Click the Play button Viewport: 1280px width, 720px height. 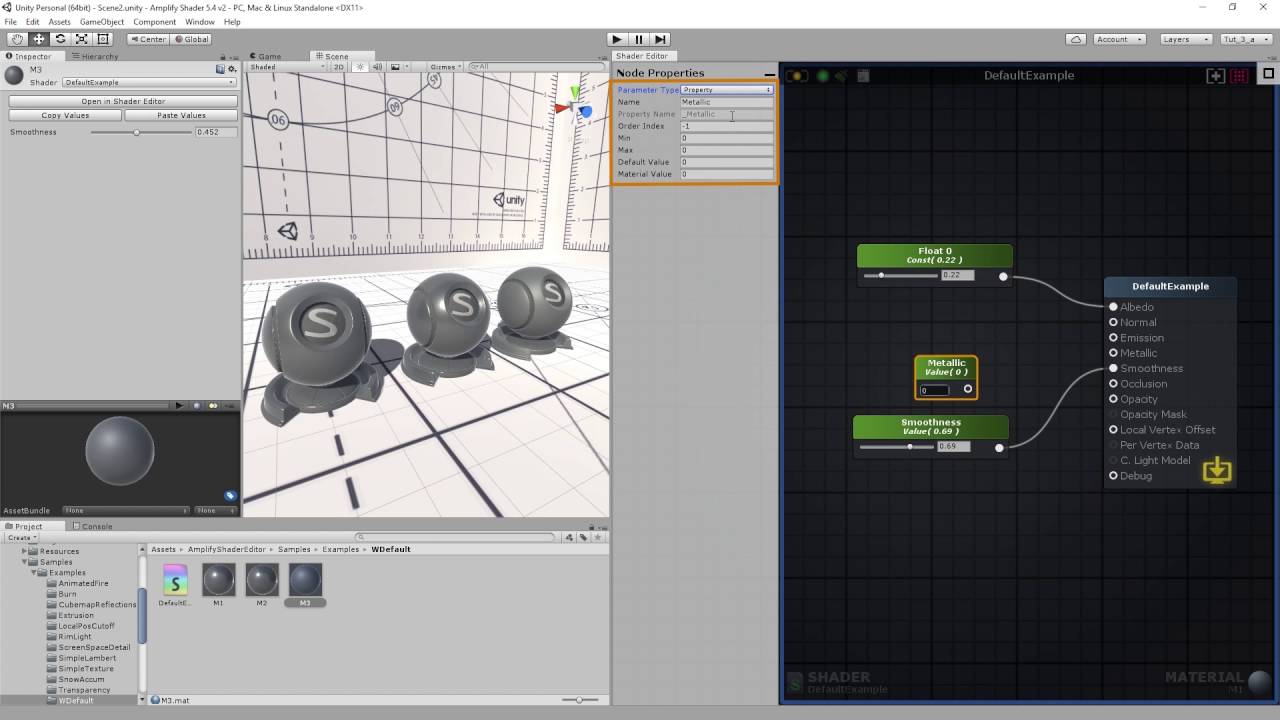tap(617, 39)
